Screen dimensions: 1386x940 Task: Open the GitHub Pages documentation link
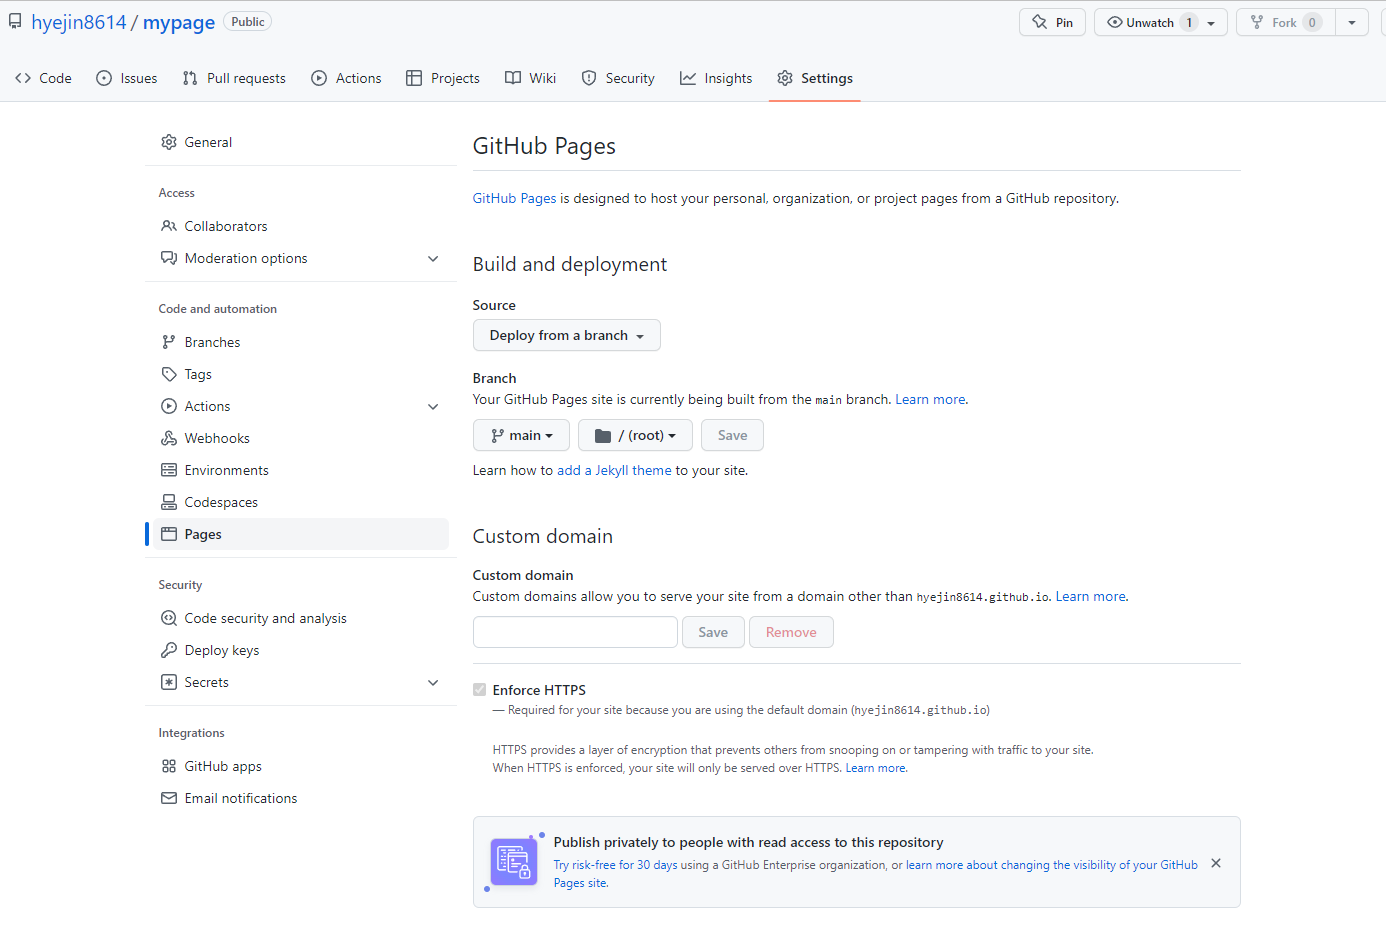pyautogui.click(x=514, y=198)
